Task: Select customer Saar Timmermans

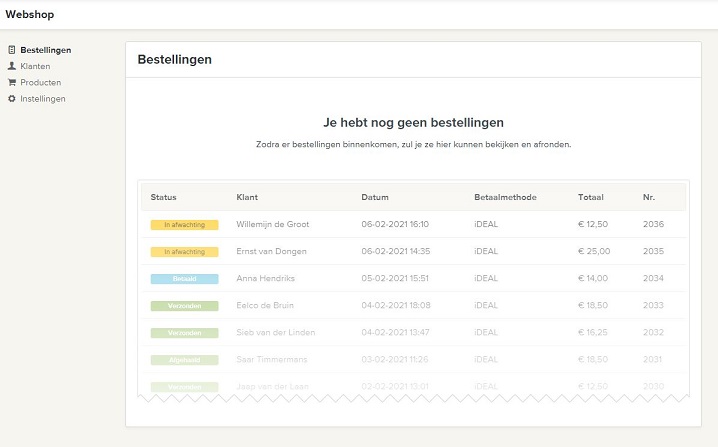Action: coord(272,359)
